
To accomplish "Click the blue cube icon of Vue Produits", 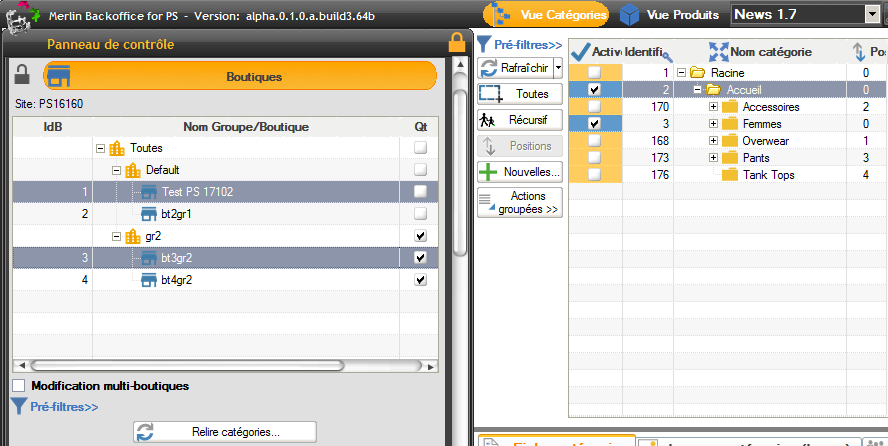I will point(629,15).
